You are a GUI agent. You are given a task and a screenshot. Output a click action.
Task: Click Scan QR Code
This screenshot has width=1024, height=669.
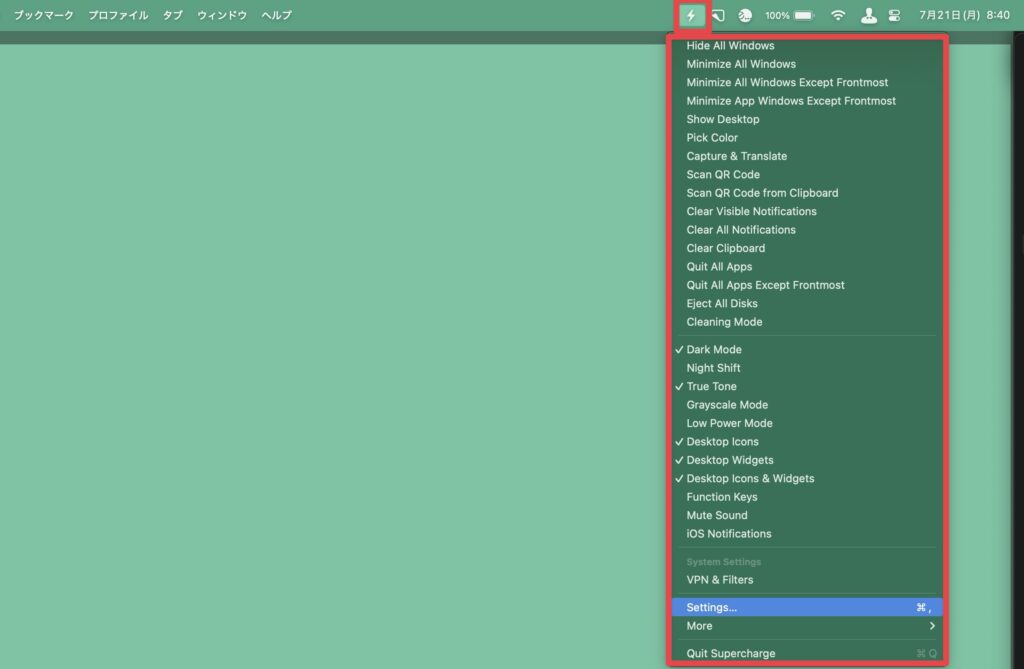pyautogui.click(x=807, y=174)
